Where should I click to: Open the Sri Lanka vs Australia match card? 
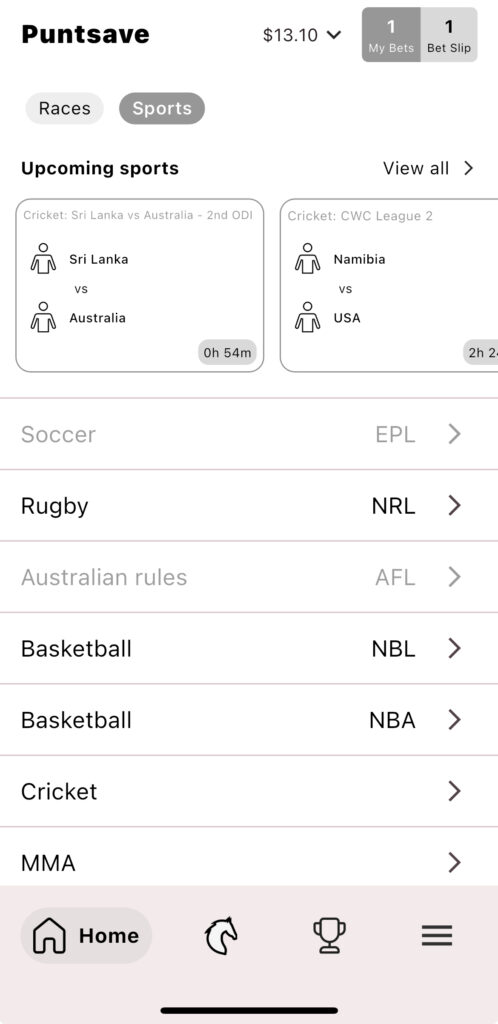click(140, 285)
